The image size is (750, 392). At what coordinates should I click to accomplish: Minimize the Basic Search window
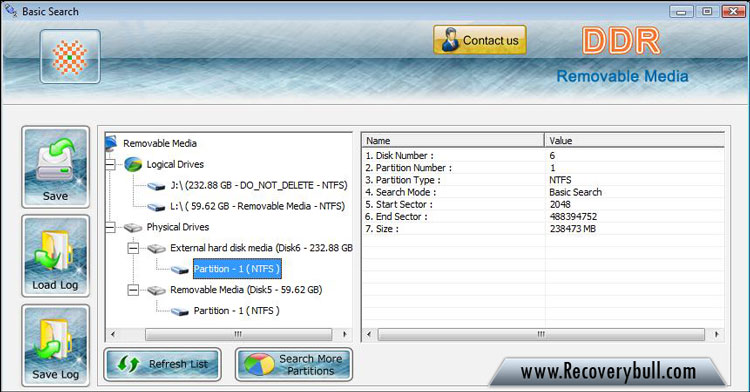681,11
